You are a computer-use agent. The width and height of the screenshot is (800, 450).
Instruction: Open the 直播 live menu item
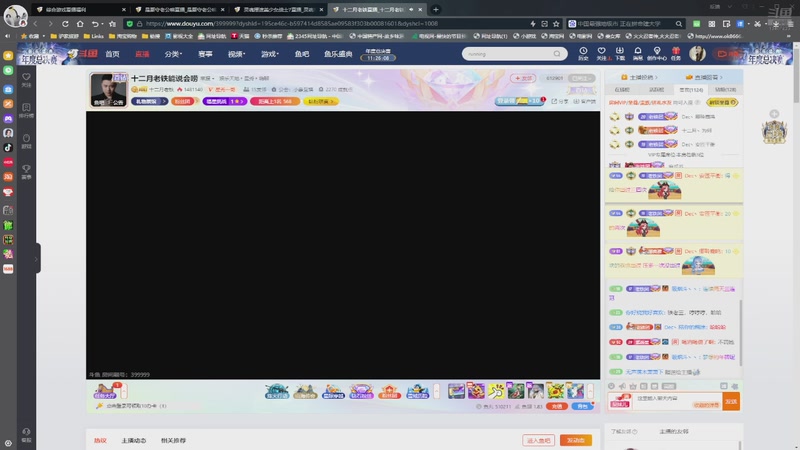(x=142, y=54)
